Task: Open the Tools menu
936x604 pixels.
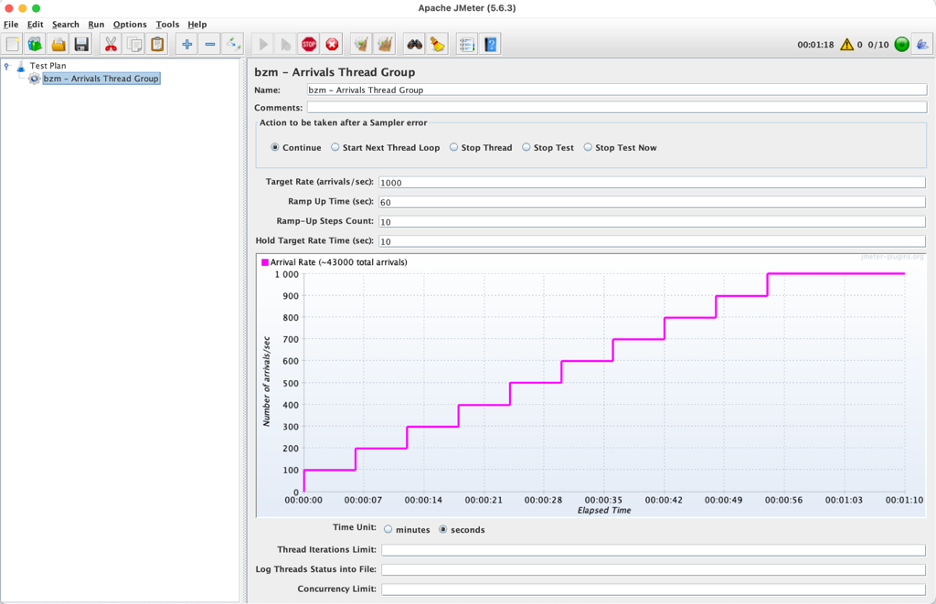Action: (167, 24)
